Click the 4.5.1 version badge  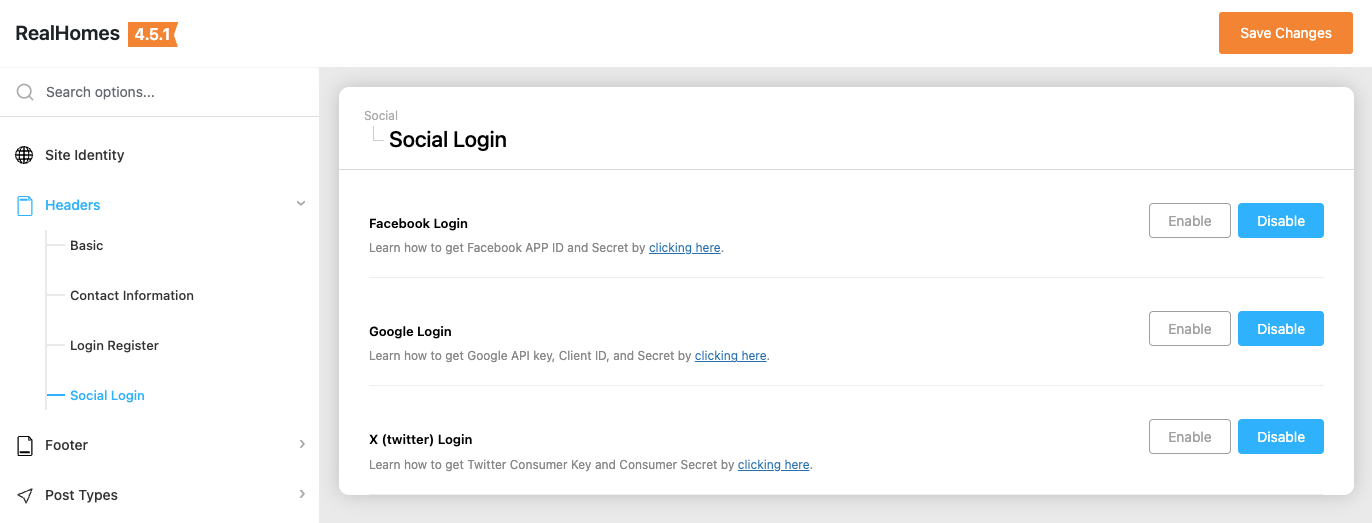(152, 34)
